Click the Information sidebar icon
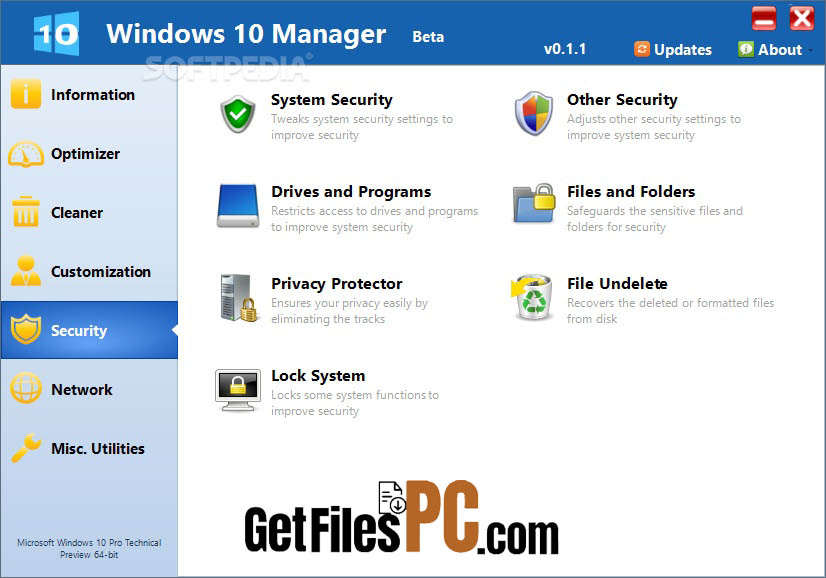Screen dimensions: 826x578 [25, 94]
